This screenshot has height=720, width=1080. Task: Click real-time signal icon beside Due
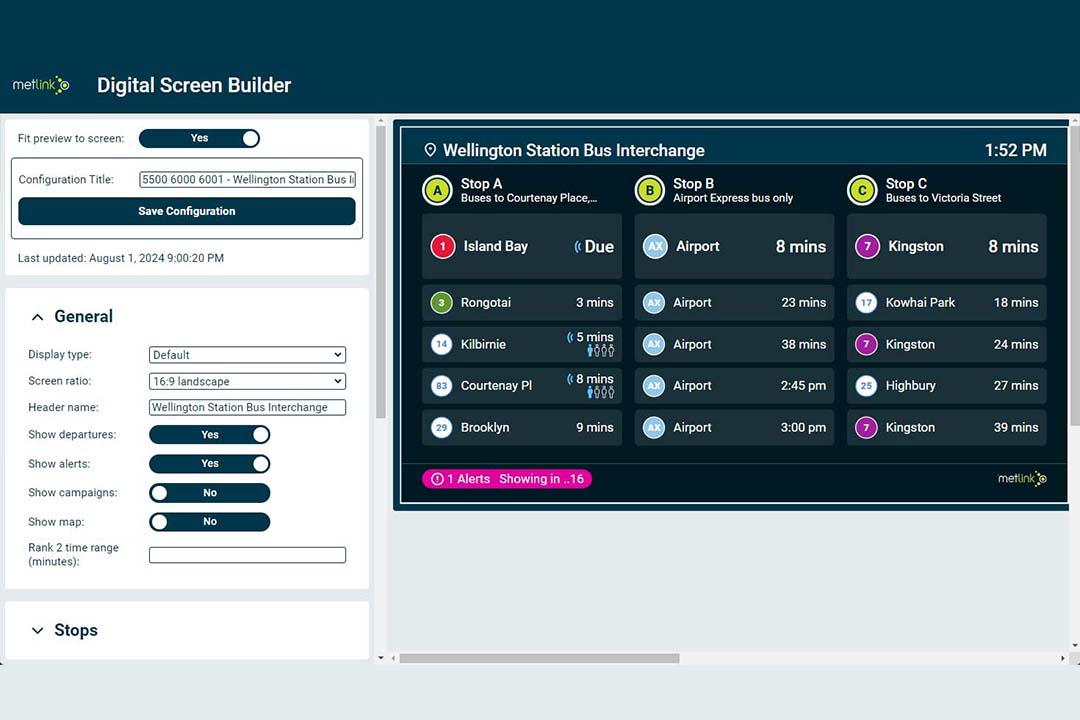pos(577,246)
